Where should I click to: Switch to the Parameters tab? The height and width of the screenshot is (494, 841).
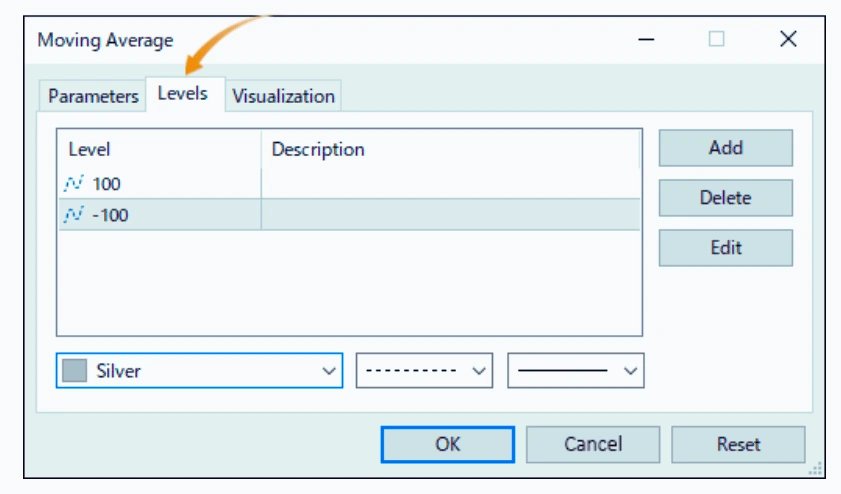coord(93,96)
